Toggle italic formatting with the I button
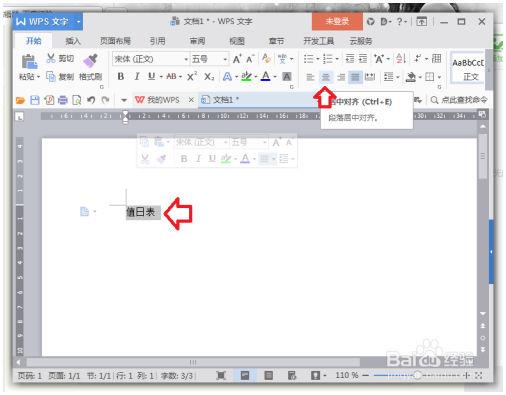 tap(137, 77)
